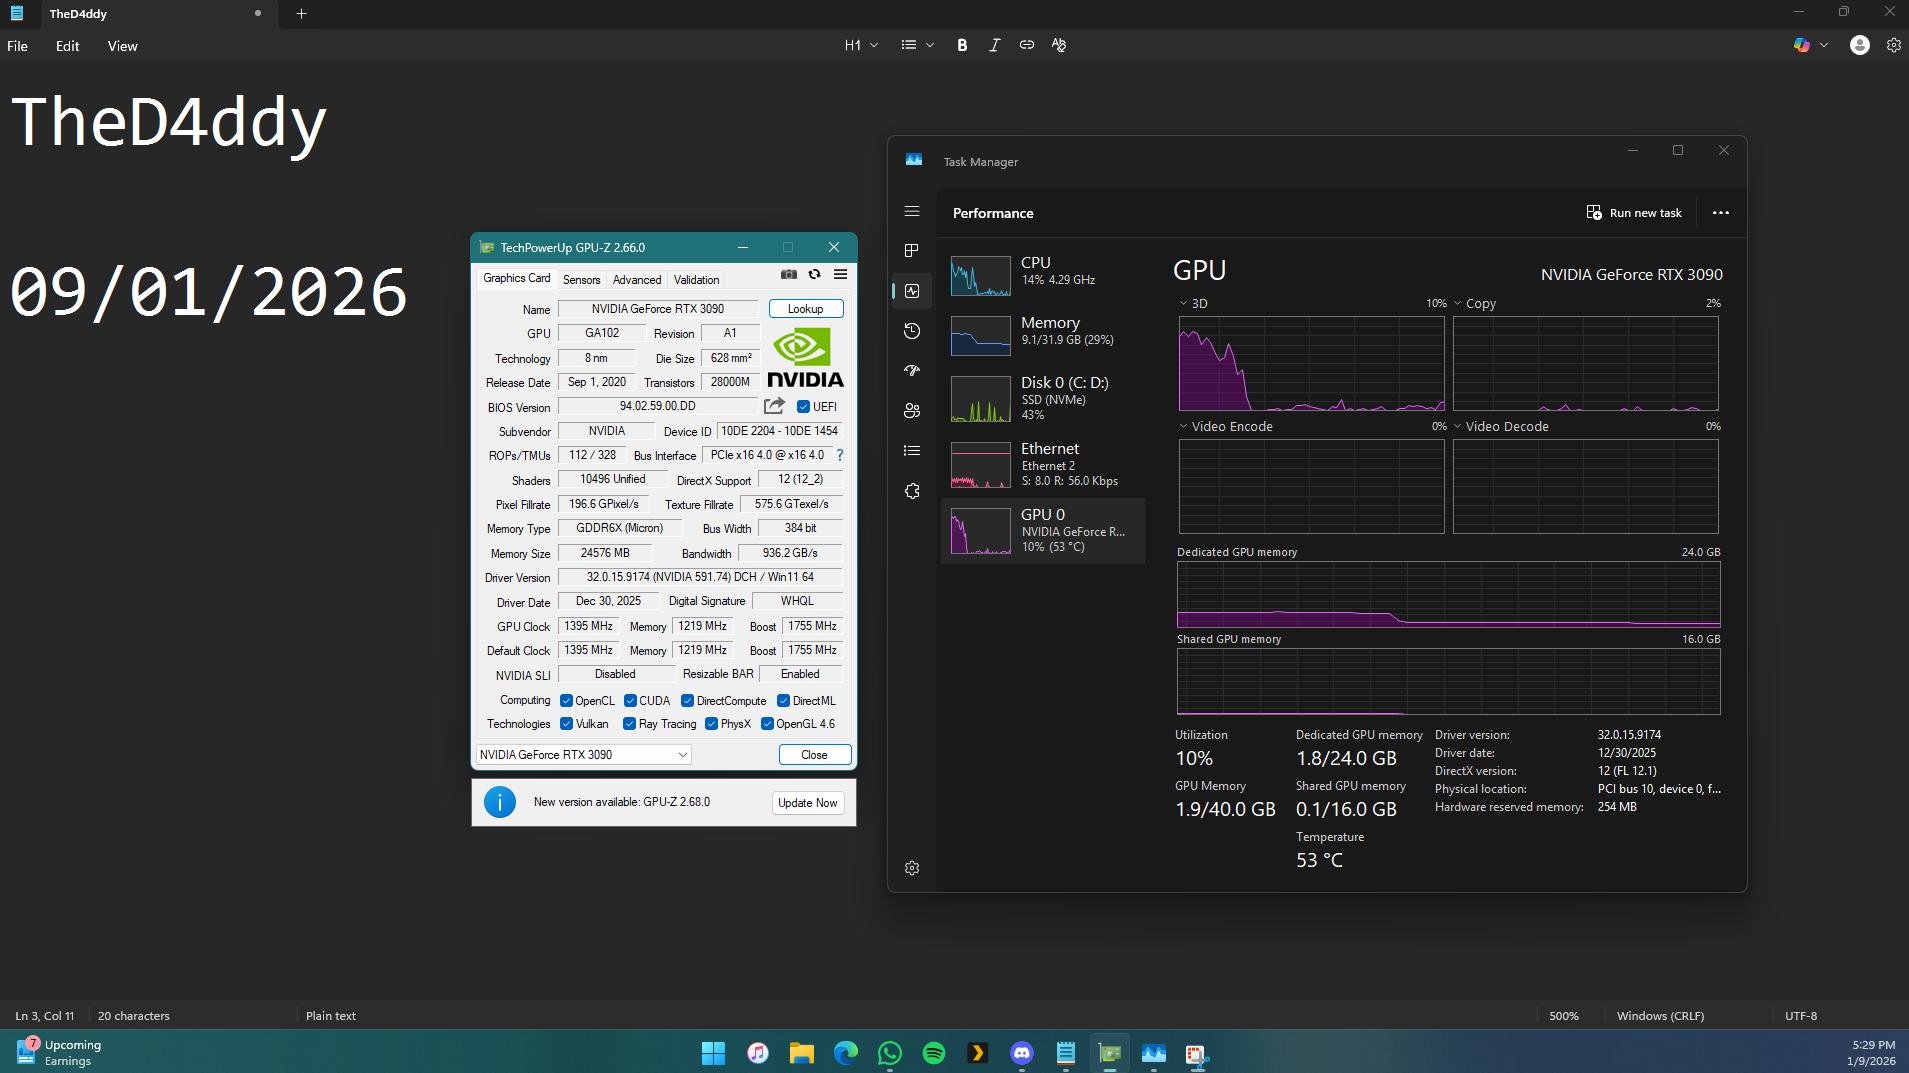Open the GPU-Z hamburger menu icon

click(x=840, y=274)
